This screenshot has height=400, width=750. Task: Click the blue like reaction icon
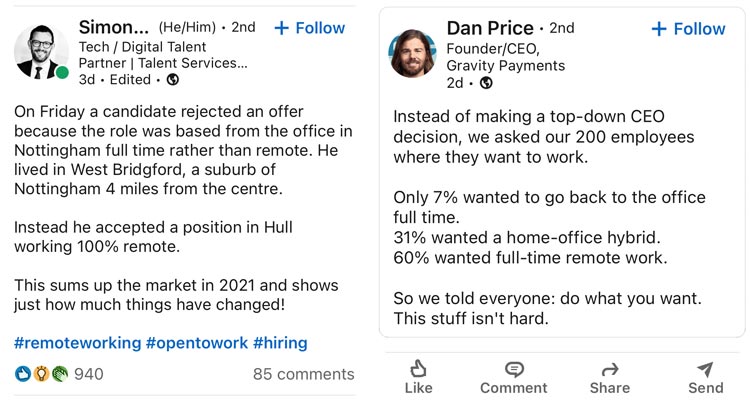pos(22,374)
